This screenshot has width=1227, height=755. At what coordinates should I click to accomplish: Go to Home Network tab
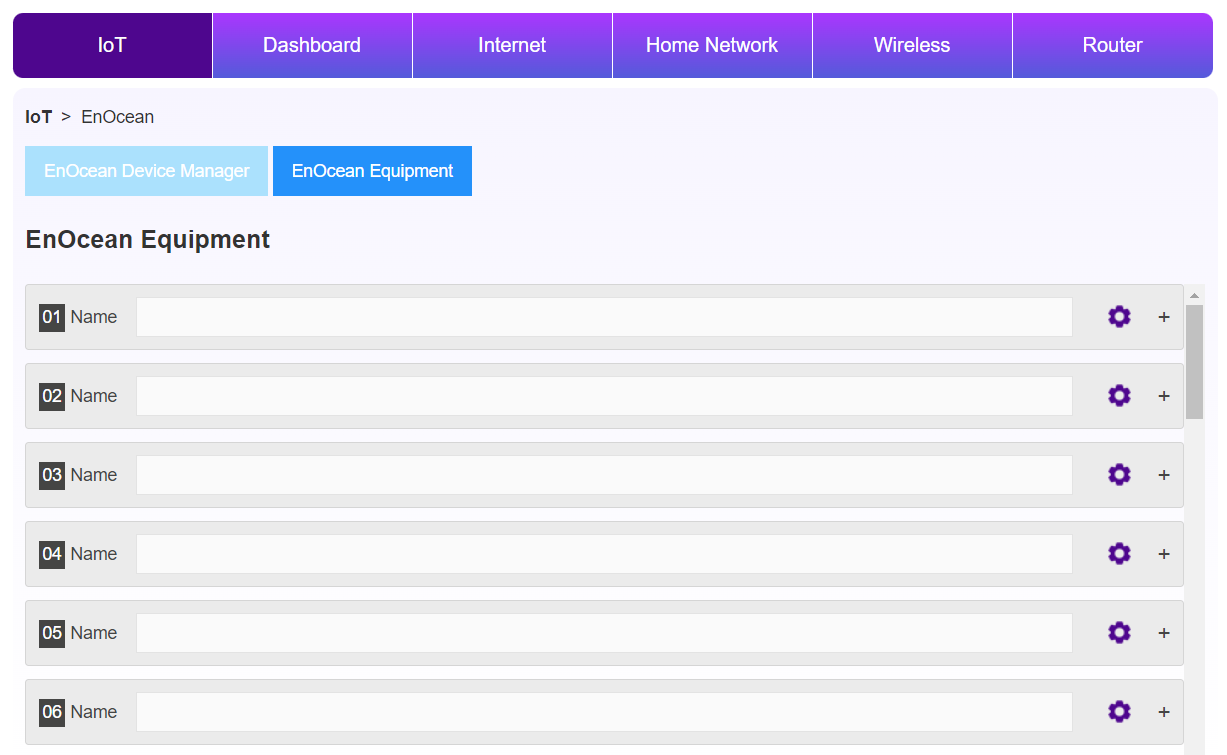point(712,45)
